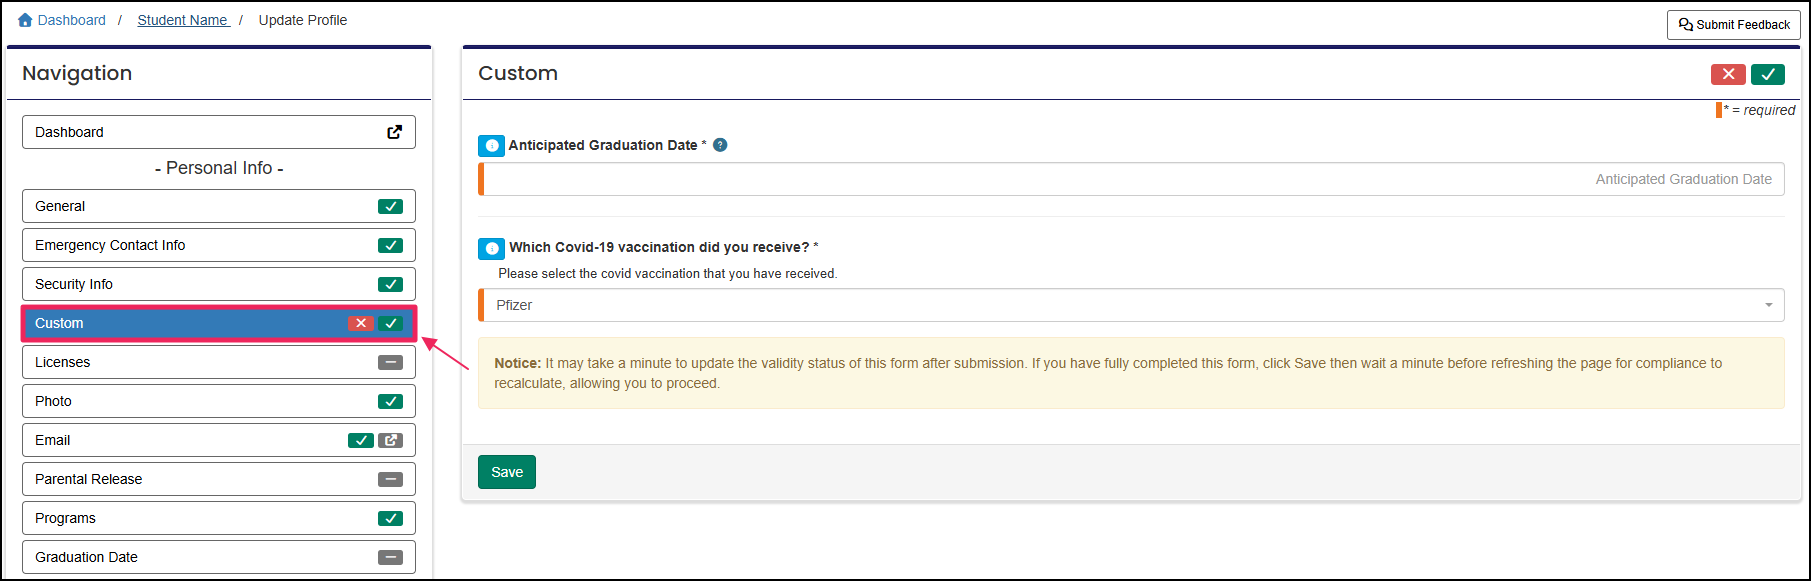Click the home icon beside Dashboard breadcrumb
This screenshot has height=581, width=1811.
25,20
